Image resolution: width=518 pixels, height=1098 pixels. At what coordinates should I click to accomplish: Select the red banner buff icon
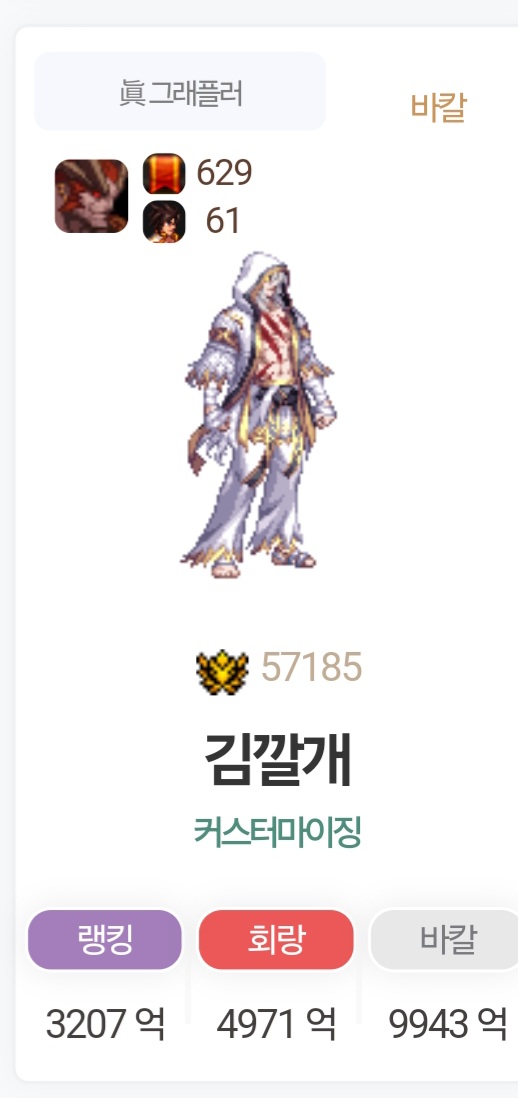pos(164,174)
